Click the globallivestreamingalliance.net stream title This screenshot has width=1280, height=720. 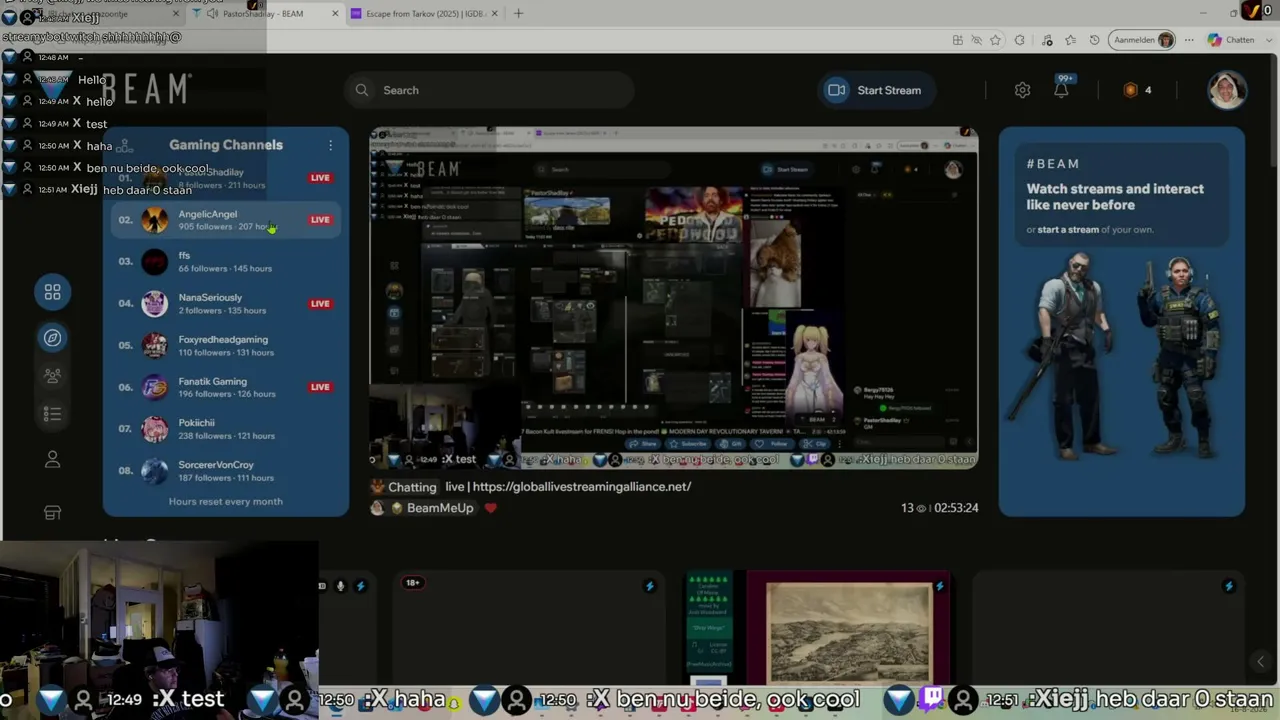(568, 487)
